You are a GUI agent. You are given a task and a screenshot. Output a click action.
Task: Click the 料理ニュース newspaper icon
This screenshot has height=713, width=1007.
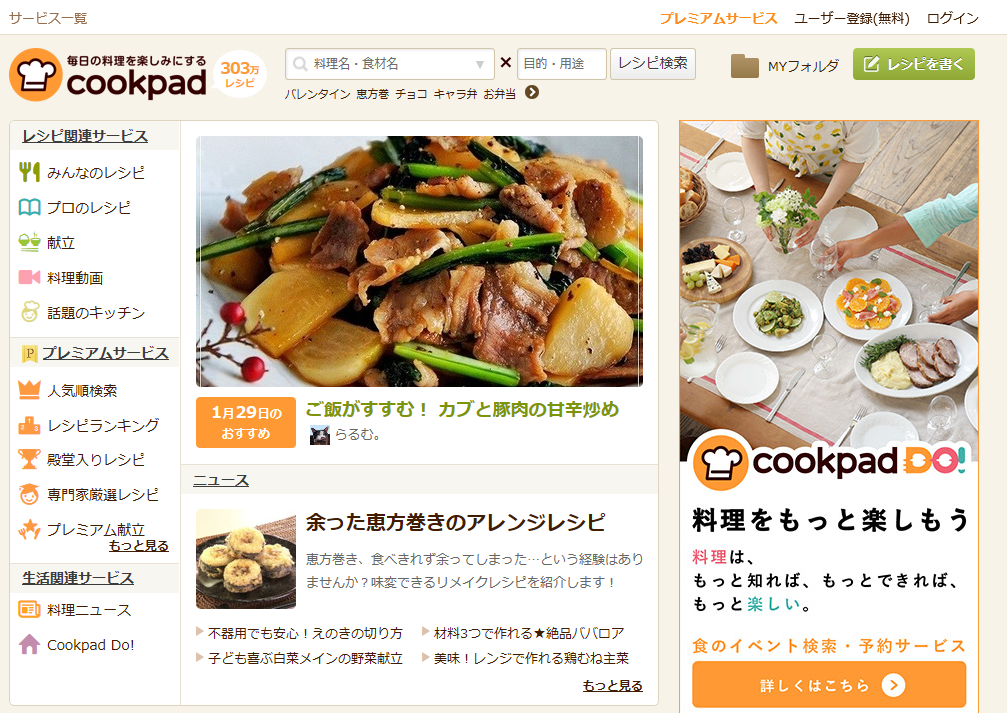coord(29,609)
